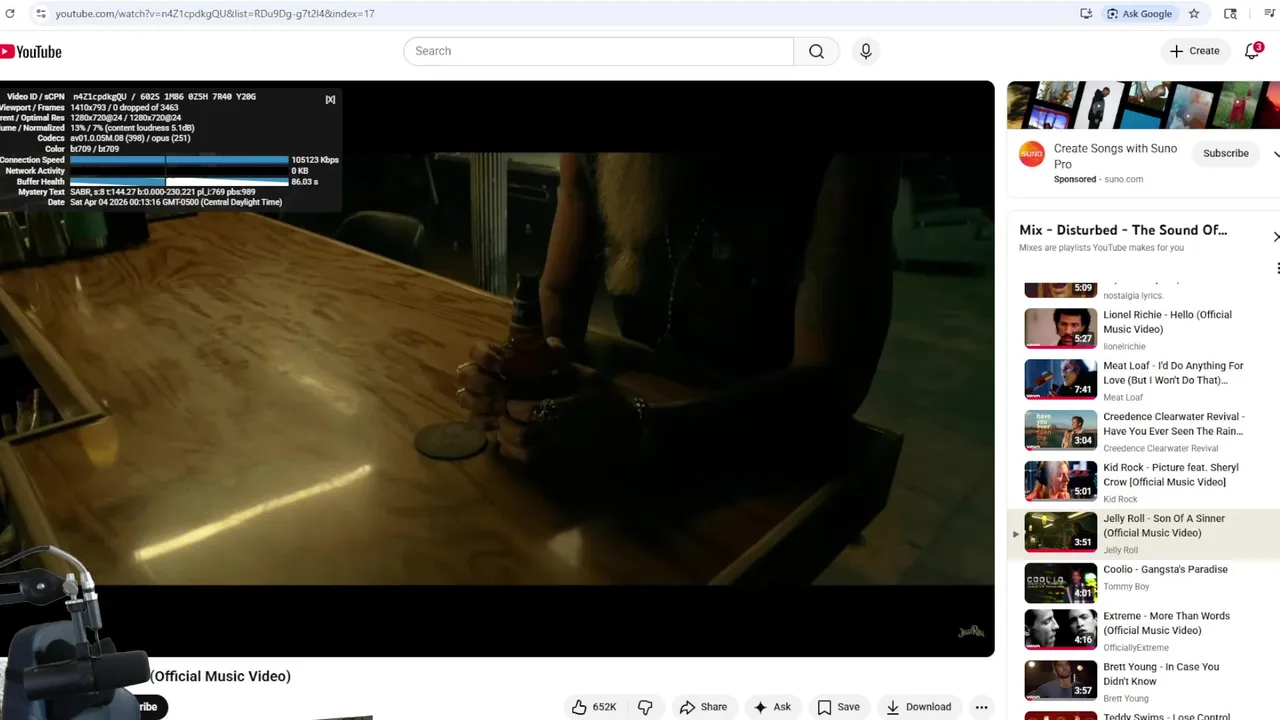Click 'Create Songs with Suno Pro' ad title
Image resolution: width=1280 pixels, height=720 pixels.
click(x=1115, y=156)
